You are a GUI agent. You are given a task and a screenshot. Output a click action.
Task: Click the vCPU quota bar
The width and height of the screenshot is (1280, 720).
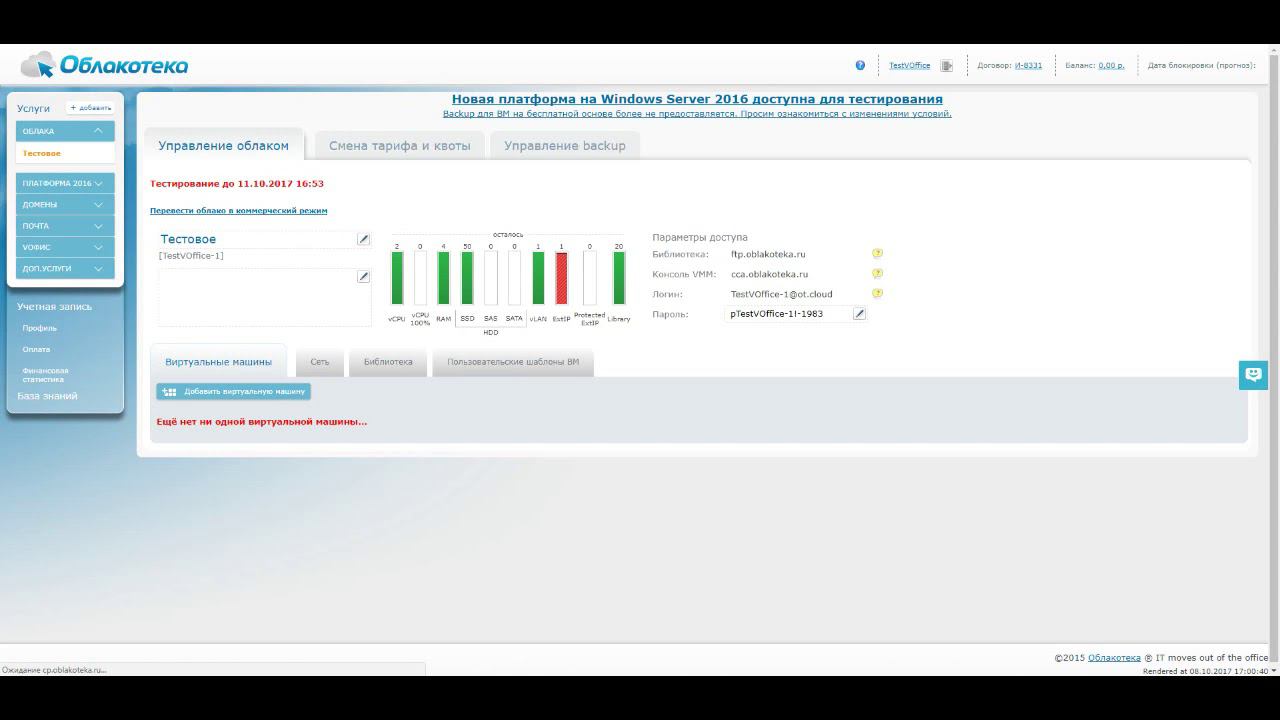397,278
